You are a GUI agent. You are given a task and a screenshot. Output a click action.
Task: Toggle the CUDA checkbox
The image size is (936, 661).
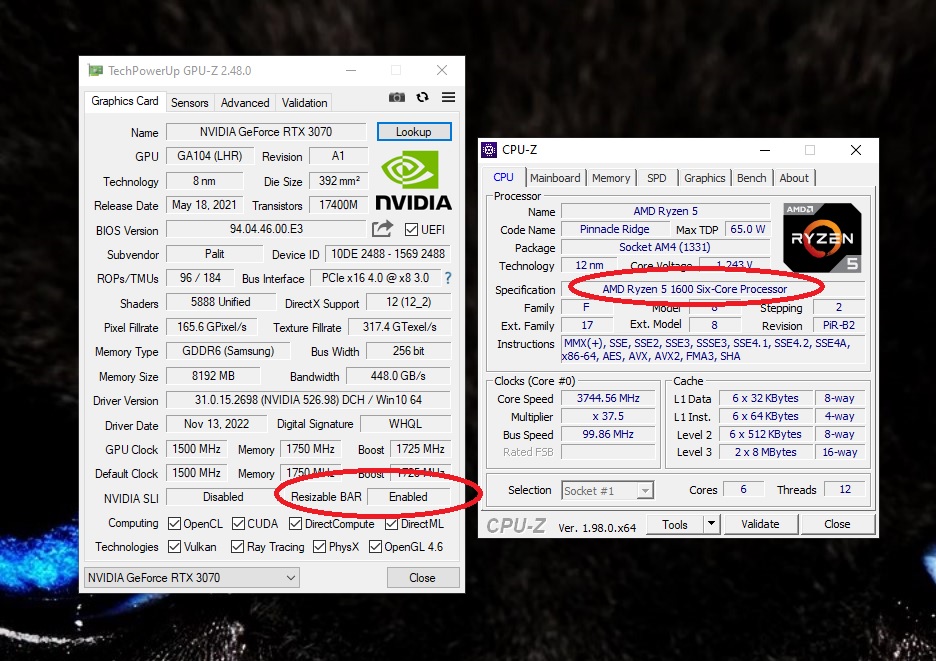[x=238, y=524]
